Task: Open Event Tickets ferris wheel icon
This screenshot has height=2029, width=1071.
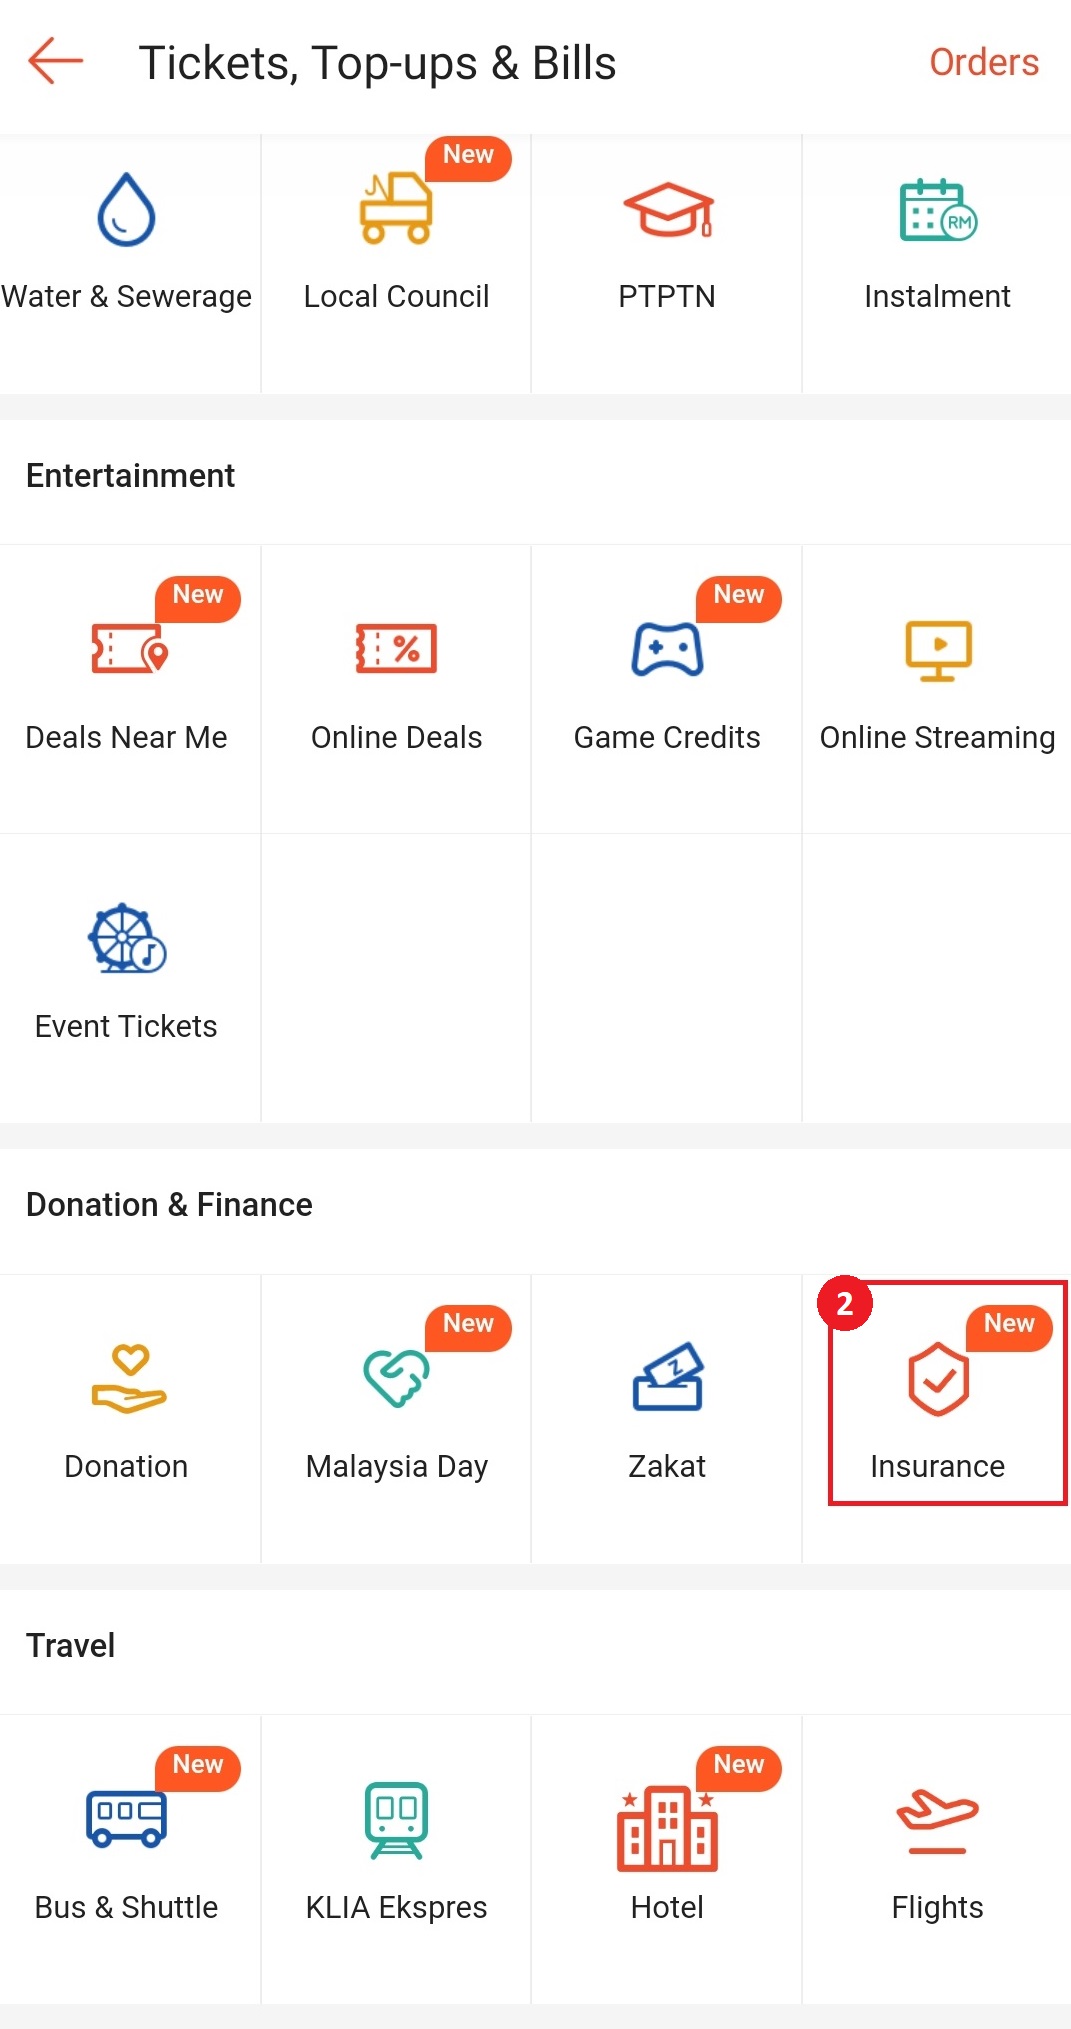Action: pyautogui.click(x=126, y=940)
